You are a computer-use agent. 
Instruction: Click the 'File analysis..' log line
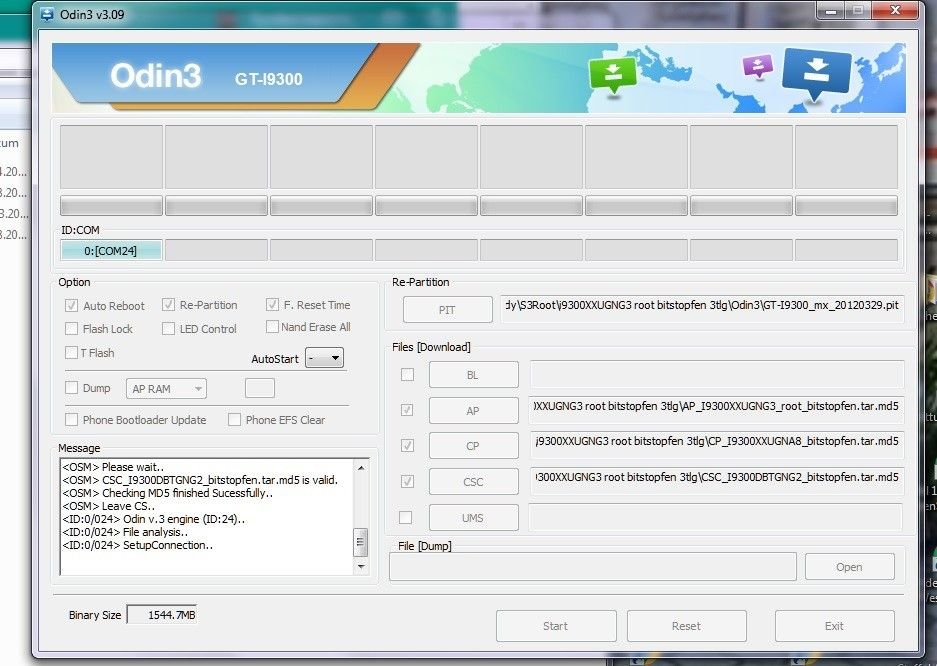click(x=125, y=532)
